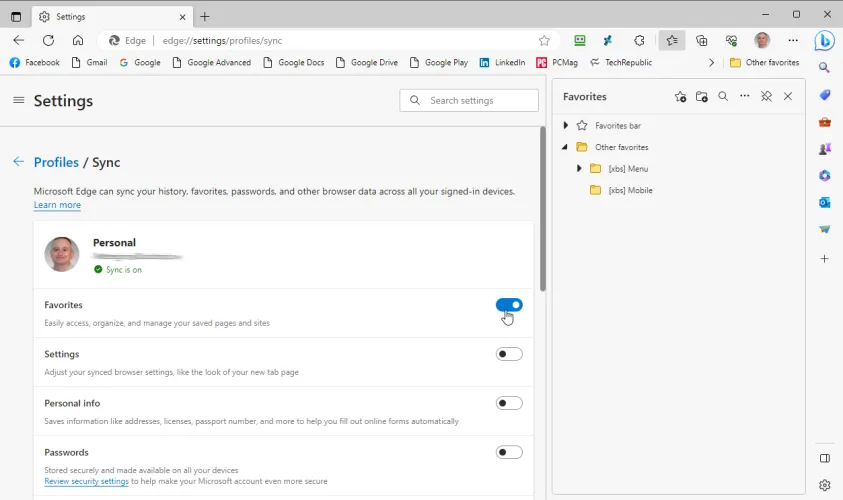Collapse the Other favorites folder

[566, 147]
